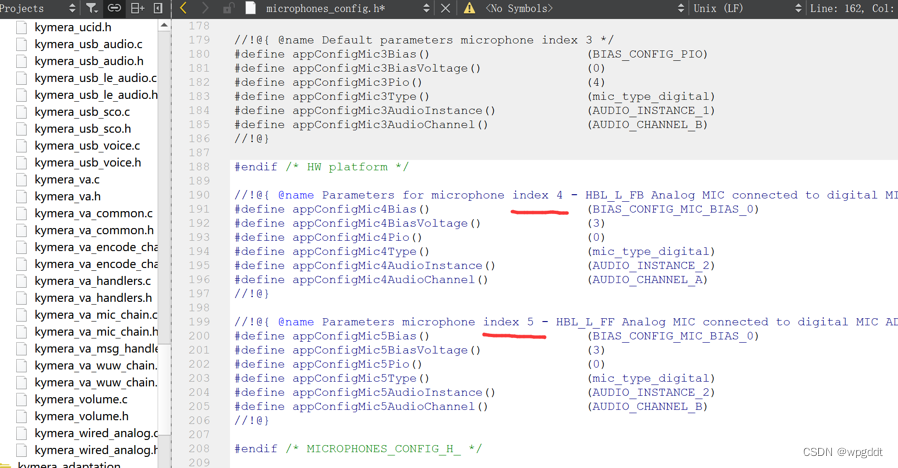Viewport: 898px width, 468px height.
Task: Click the file icon beside kymera_usb_sco.c
Action: click(22, 112)
